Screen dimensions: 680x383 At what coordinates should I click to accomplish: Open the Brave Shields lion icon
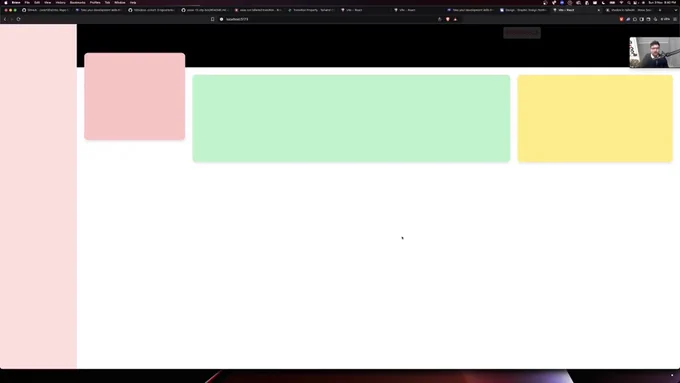coord(448,19)
